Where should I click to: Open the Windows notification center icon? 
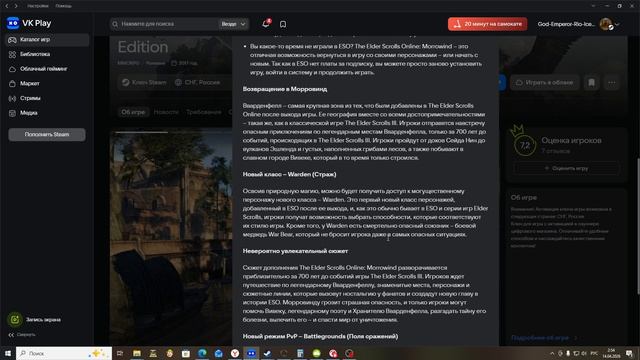629,353
